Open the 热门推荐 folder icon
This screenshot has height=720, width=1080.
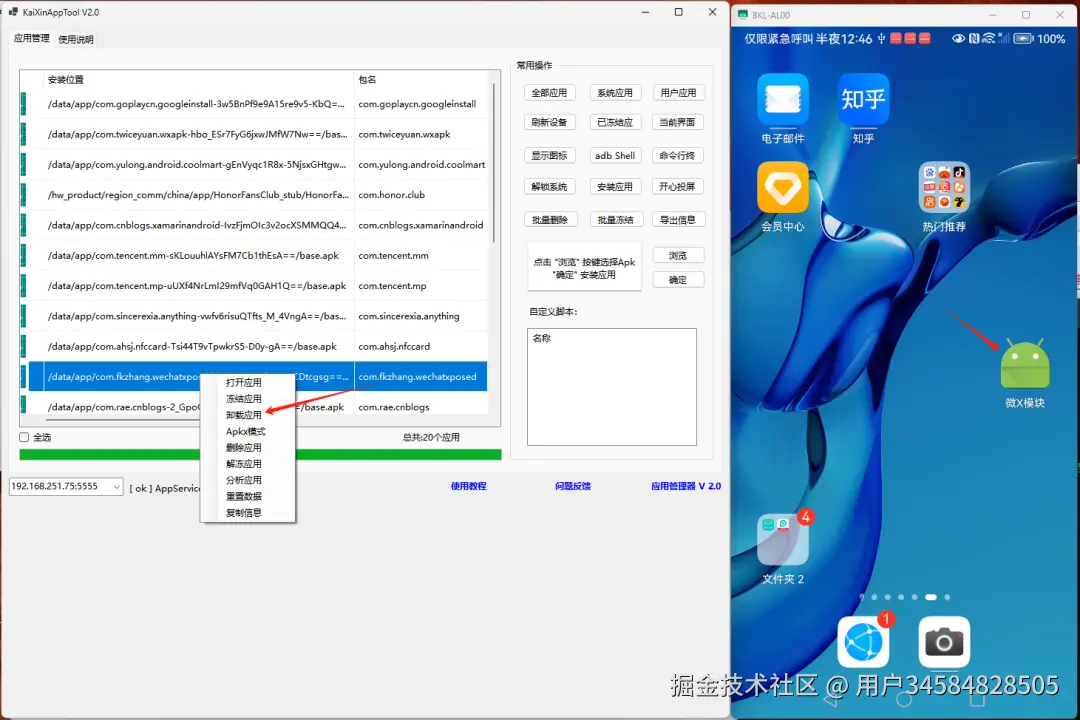click(944, 187)
